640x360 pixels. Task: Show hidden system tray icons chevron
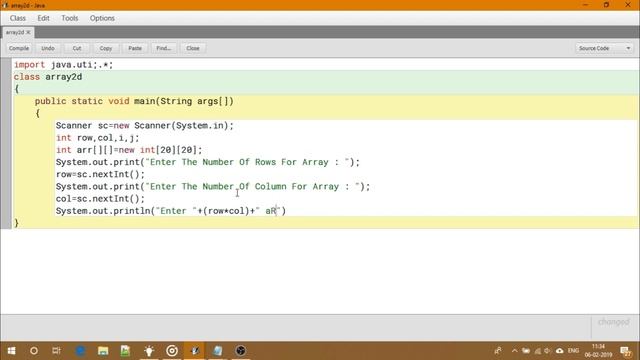coord(514,351)
